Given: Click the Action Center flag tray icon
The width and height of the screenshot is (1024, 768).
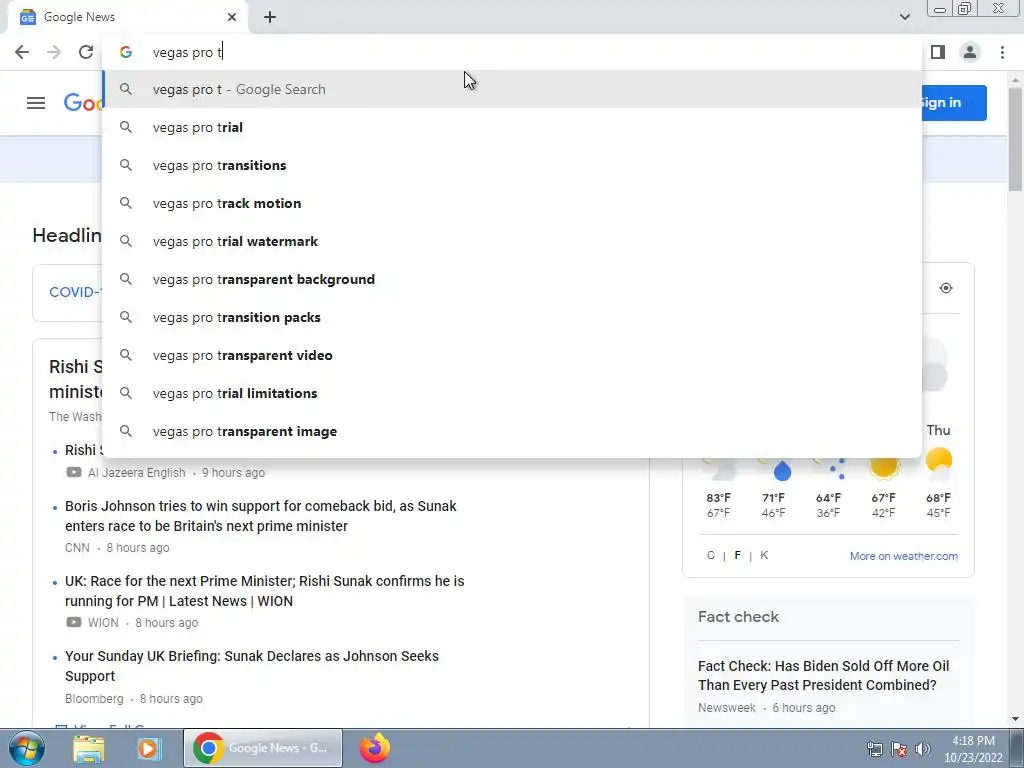Looking at the screenshot, I should [x=899, y=749].
